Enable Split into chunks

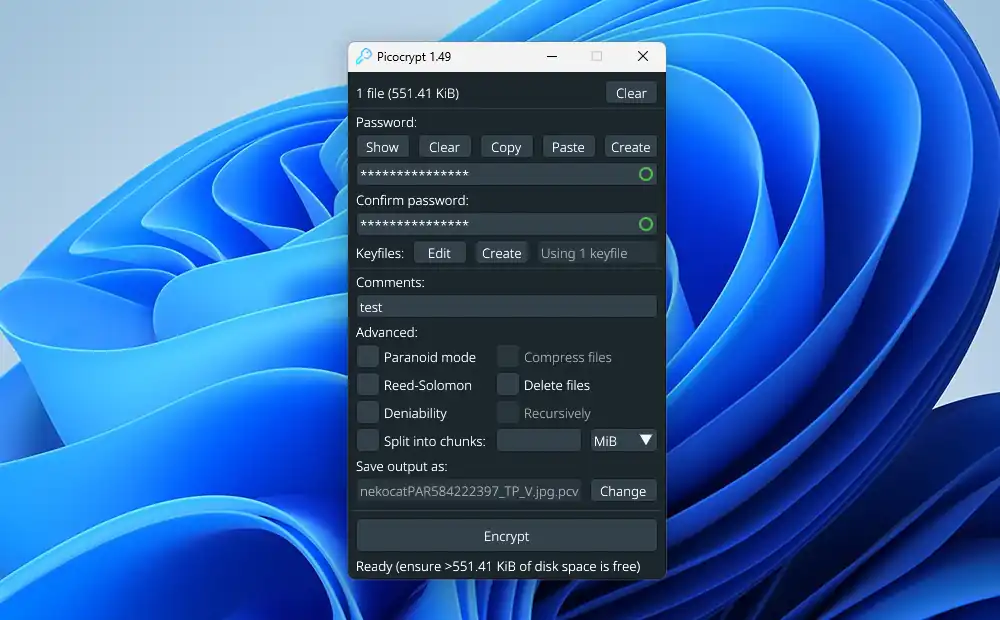(x=368, y=440)
